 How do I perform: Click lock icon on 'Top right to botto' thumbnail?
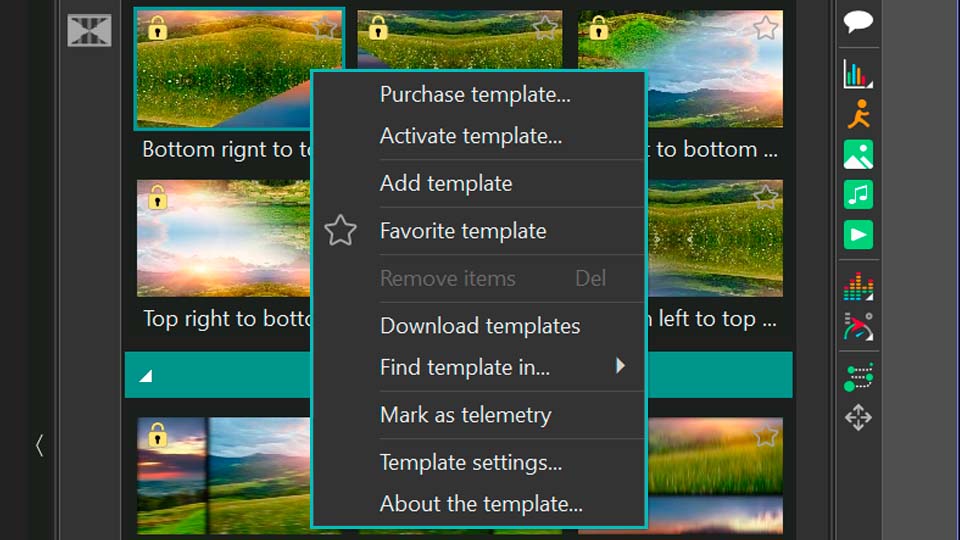157,197
